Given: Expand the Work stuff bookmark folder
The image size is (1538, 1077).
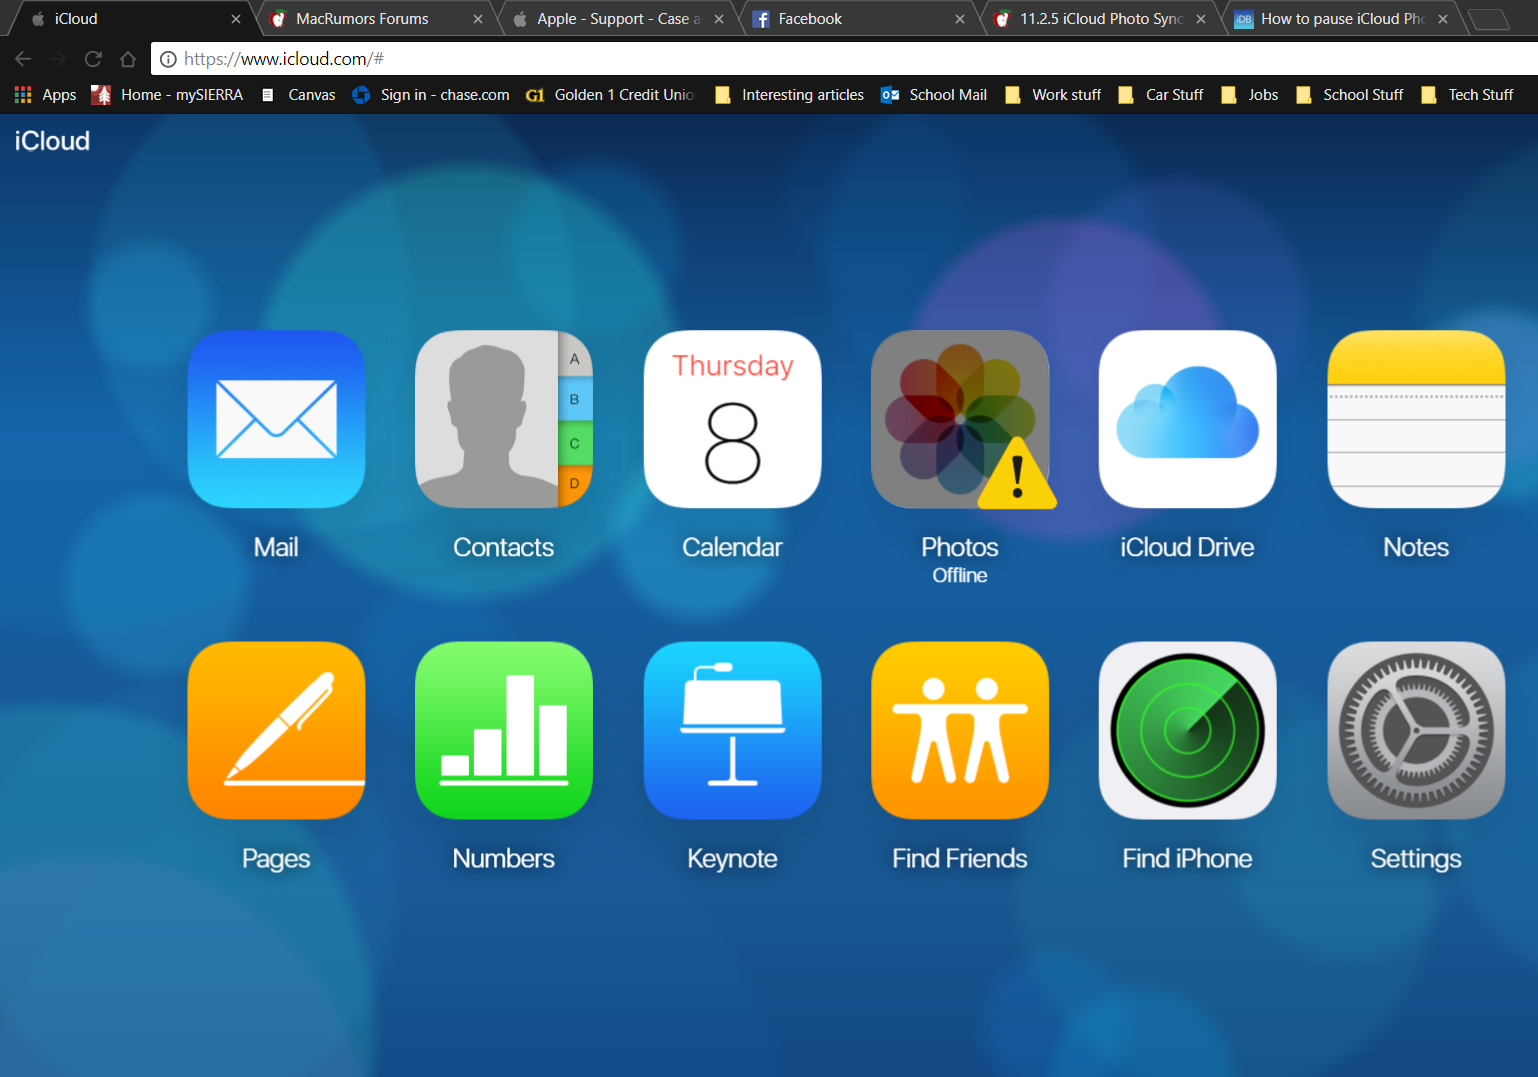Looking at the screenshot, I should [1053, 95].
